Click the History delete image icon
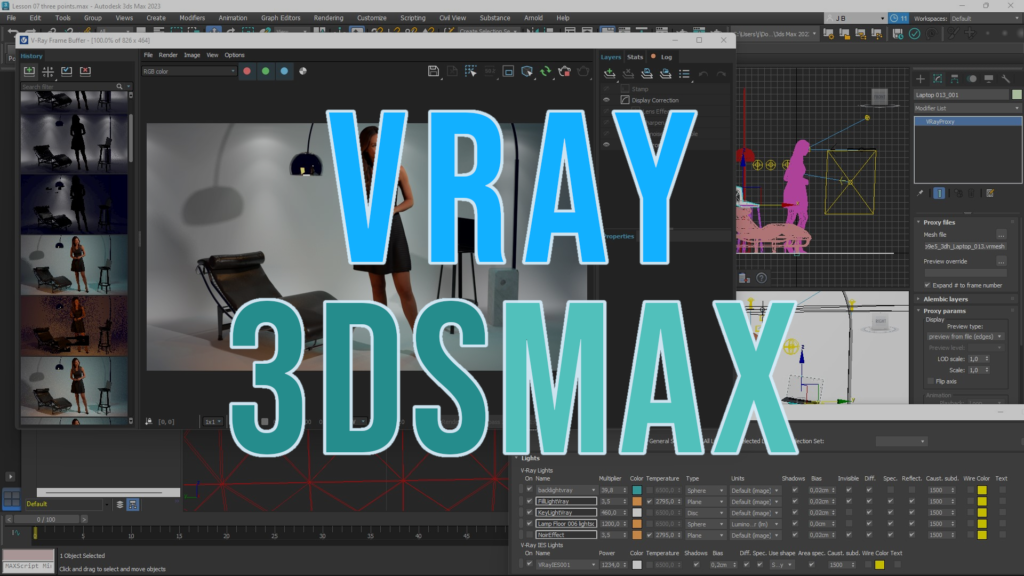This screenshot has height=576, width=1024. (86, 71)
